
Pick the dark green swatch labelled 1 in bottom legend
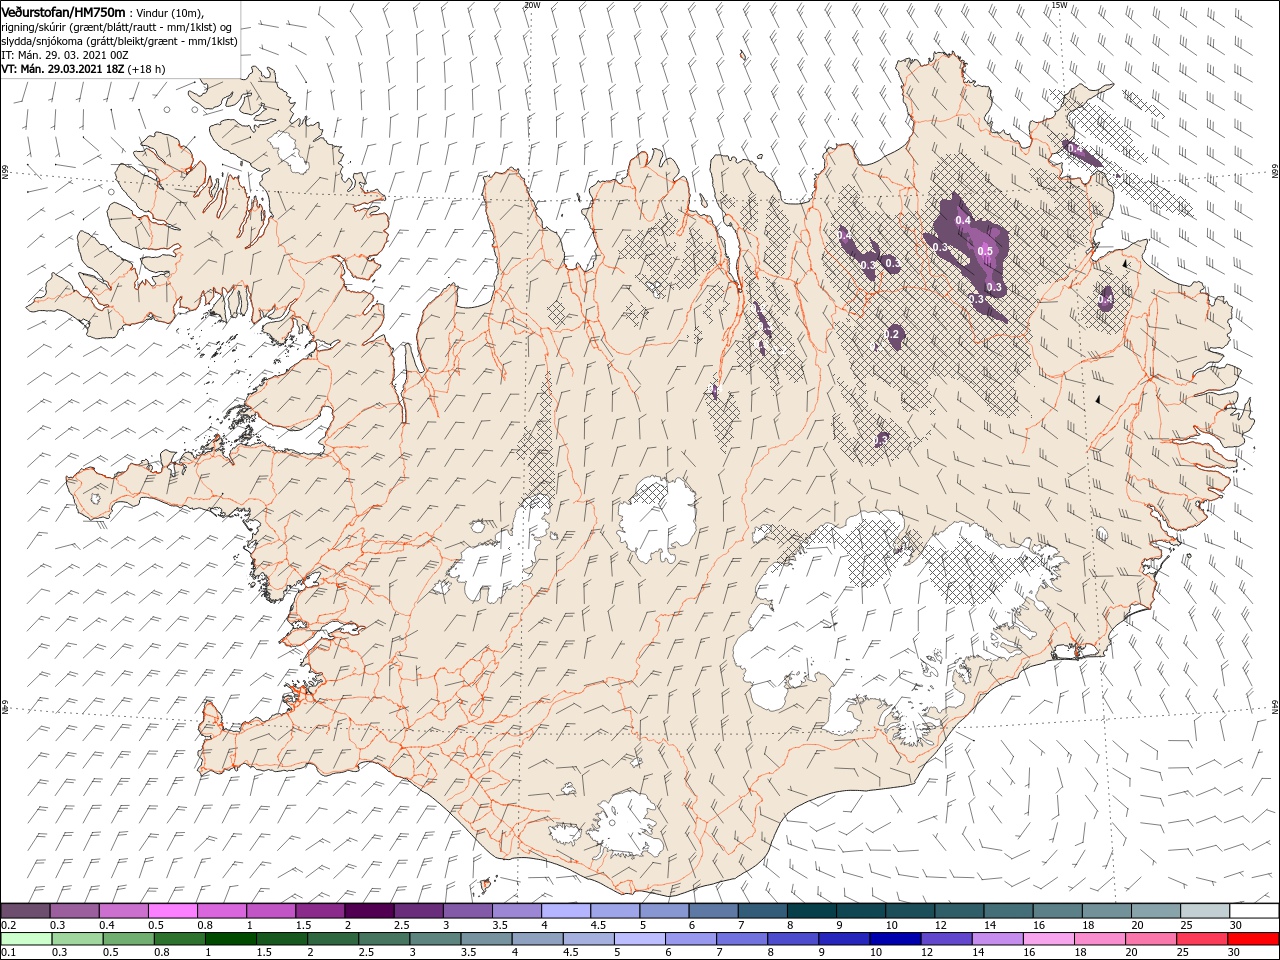coord(231,939)
